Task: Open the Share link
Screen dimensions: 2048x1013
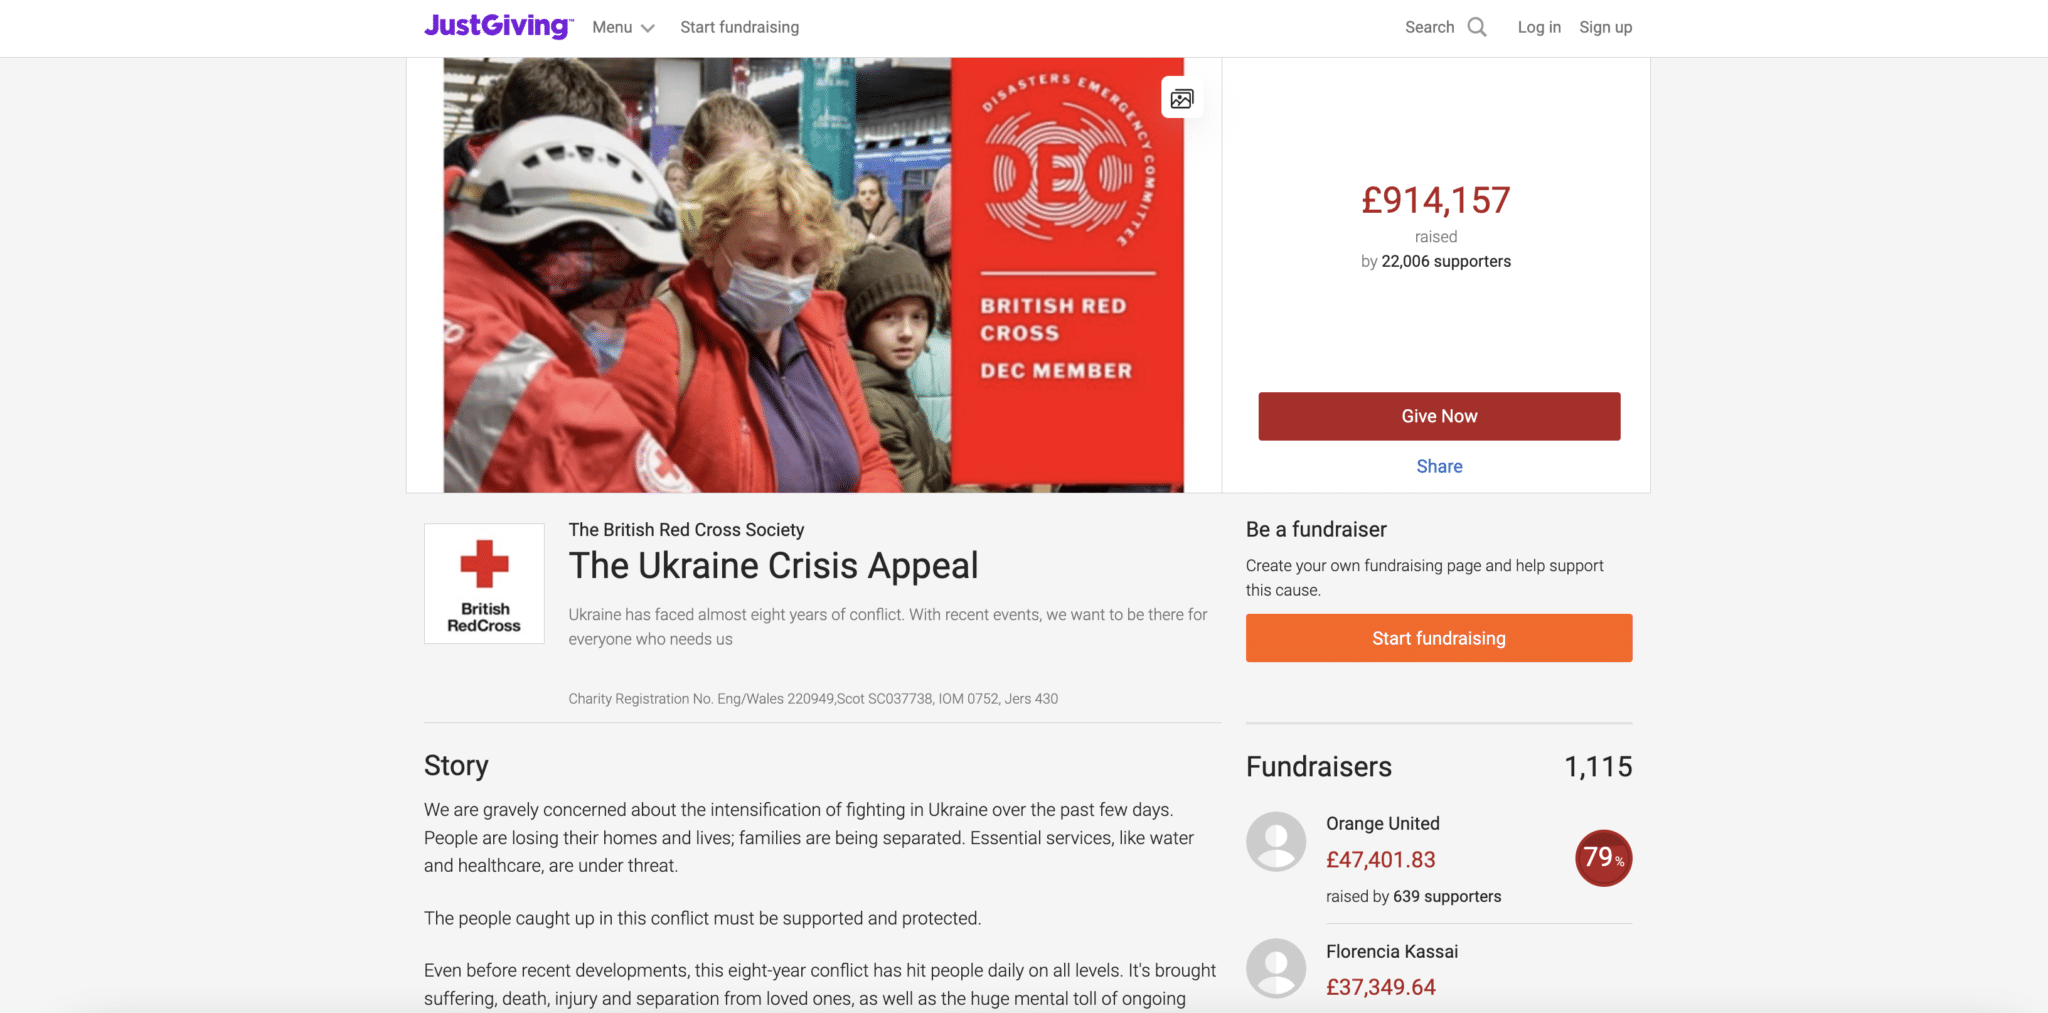Action: click(x=1439, y=466)
